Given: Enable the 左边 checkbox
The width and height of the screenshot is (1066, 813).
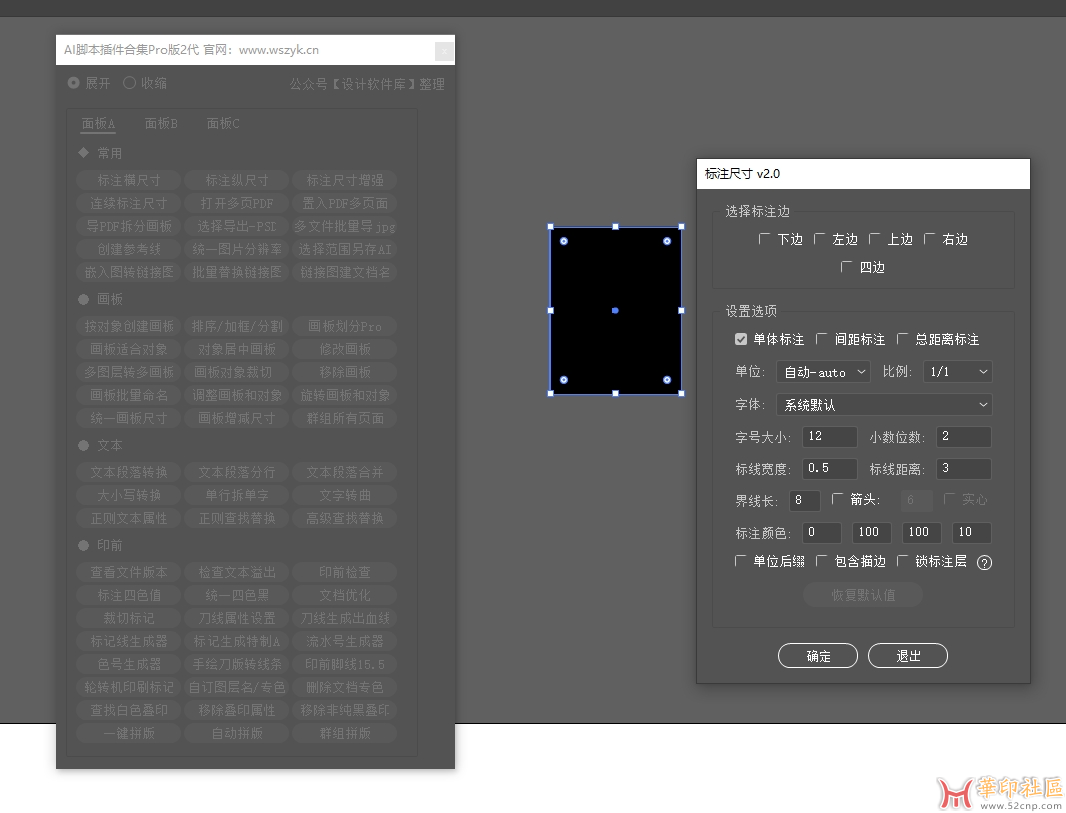Looking at the screenshot, I should (819, 239).
